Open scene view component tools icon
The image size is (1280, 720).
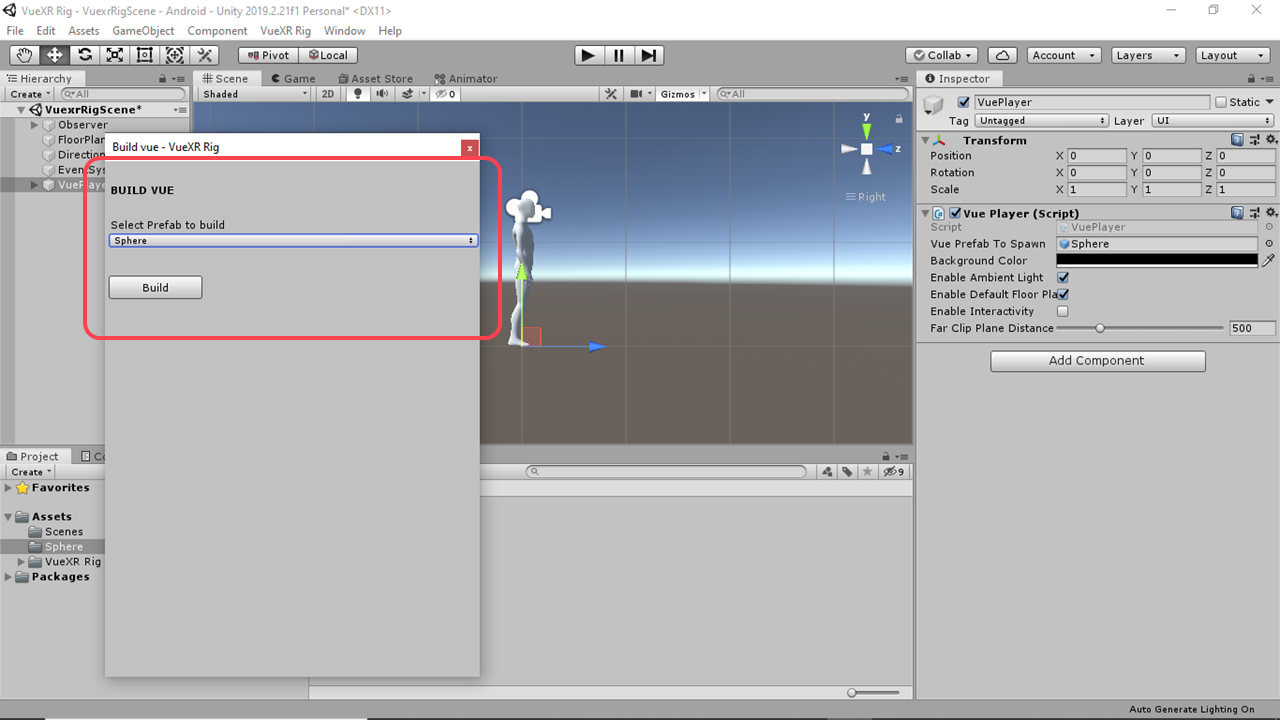(x=612, y=94)
